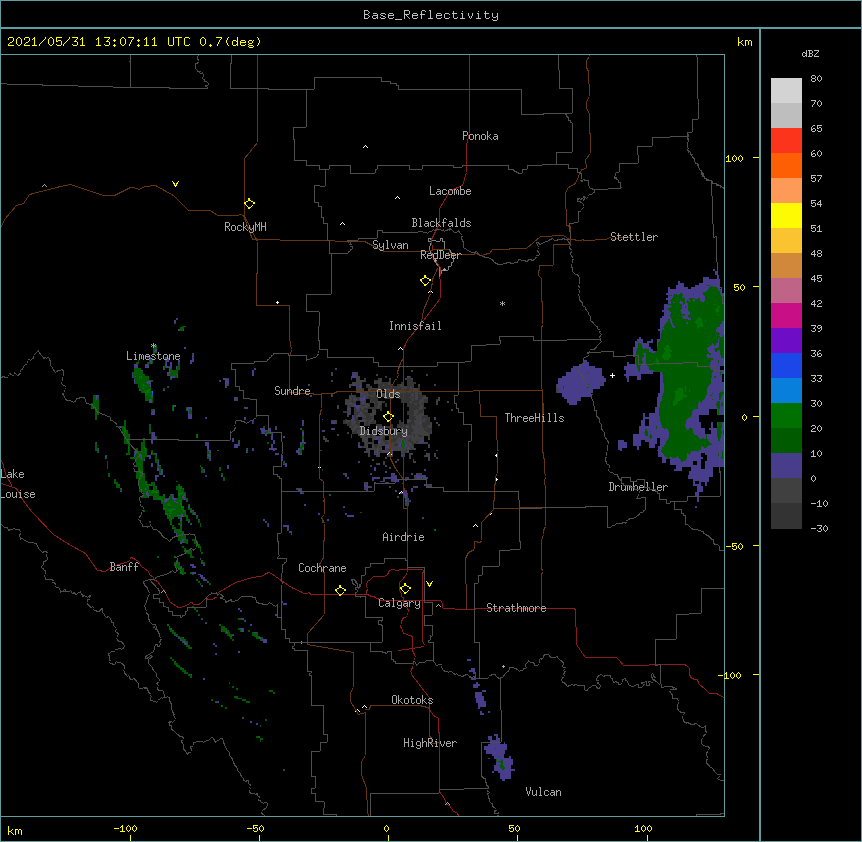Image resolution: width=862 pixels, height=842 pixels.
Task: Click the Drumheller city label
Action: 638,487
